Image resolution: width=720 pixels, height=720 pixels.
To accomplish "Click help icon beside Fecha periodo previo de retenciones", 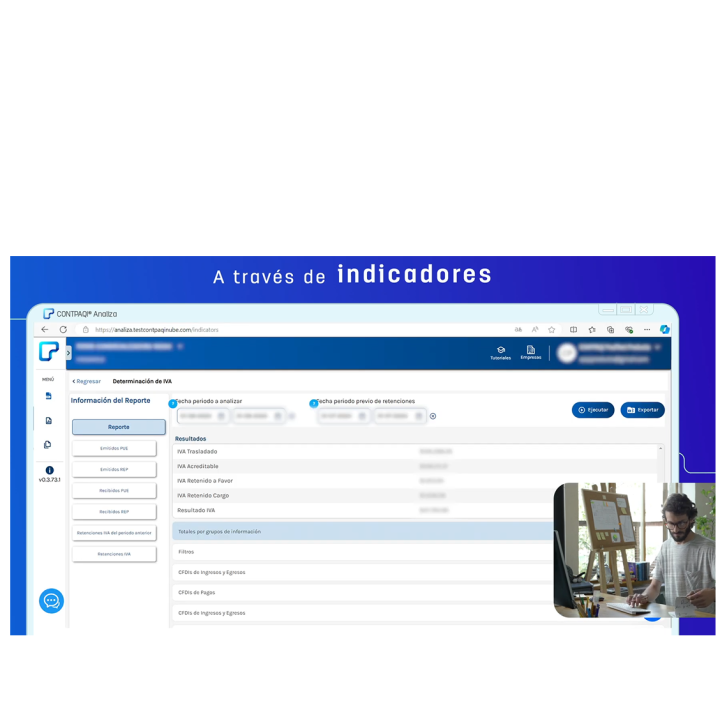I will (314, 403).
